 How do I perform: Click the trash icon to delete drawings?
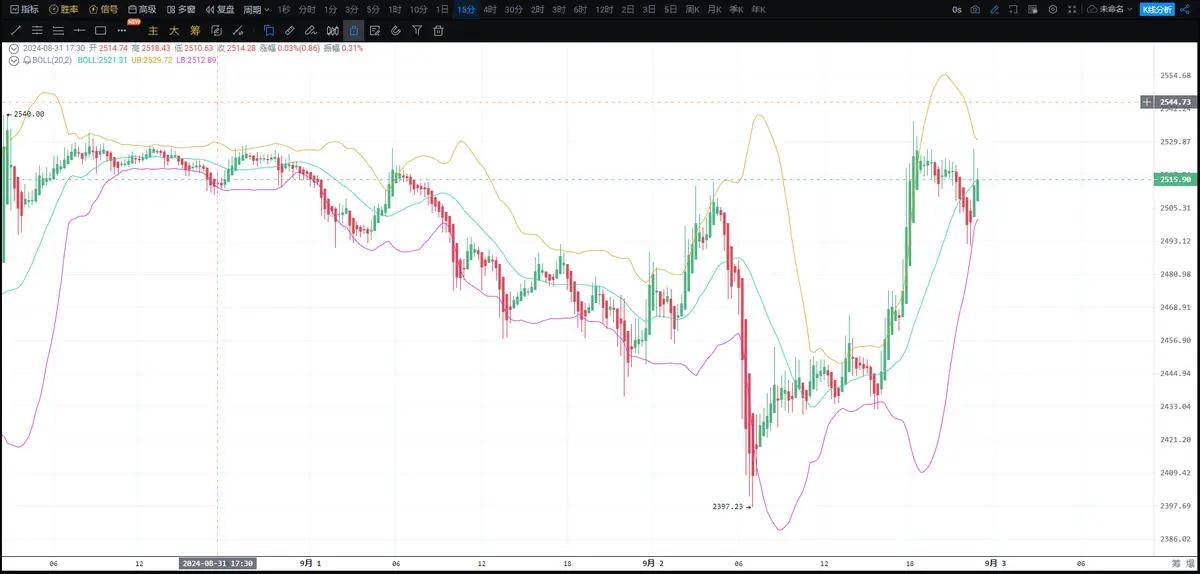pos(437,30)
